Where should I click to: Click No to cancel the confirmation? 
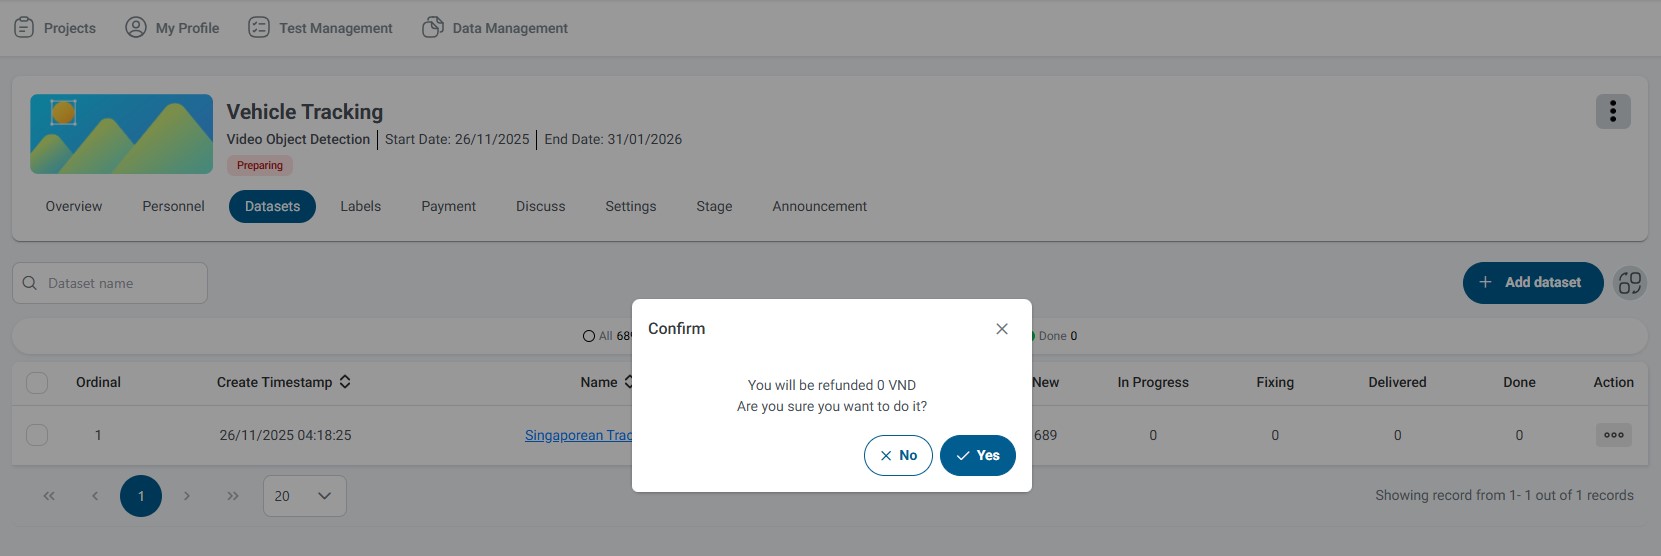898,455
